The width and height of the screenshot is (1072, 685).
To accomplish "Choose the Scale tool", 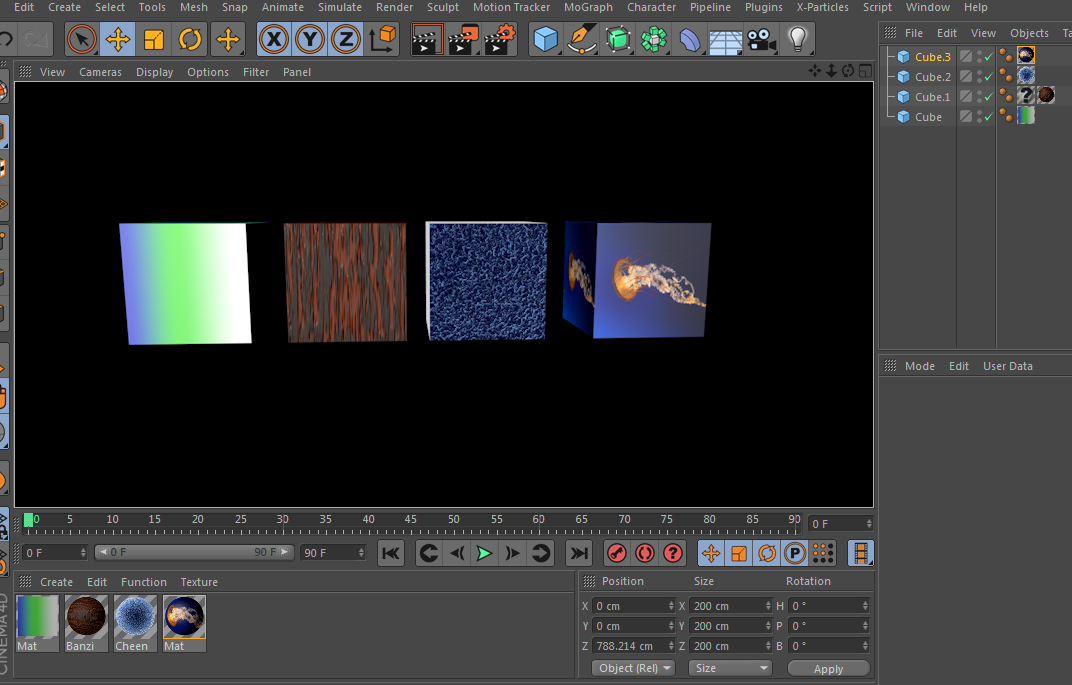I will pyautogui.click(x=154, y=40).
